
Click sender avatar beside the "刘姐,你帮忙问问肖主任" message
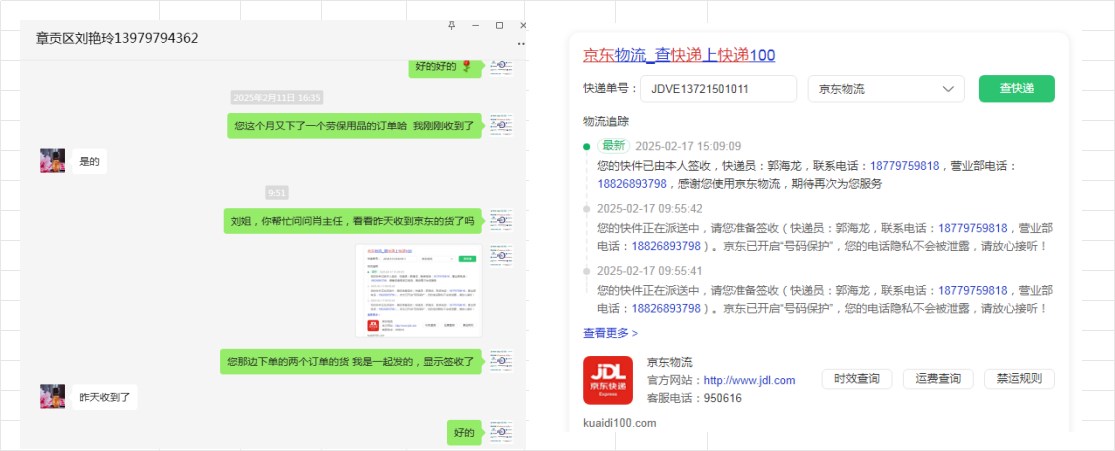(501, 220)
